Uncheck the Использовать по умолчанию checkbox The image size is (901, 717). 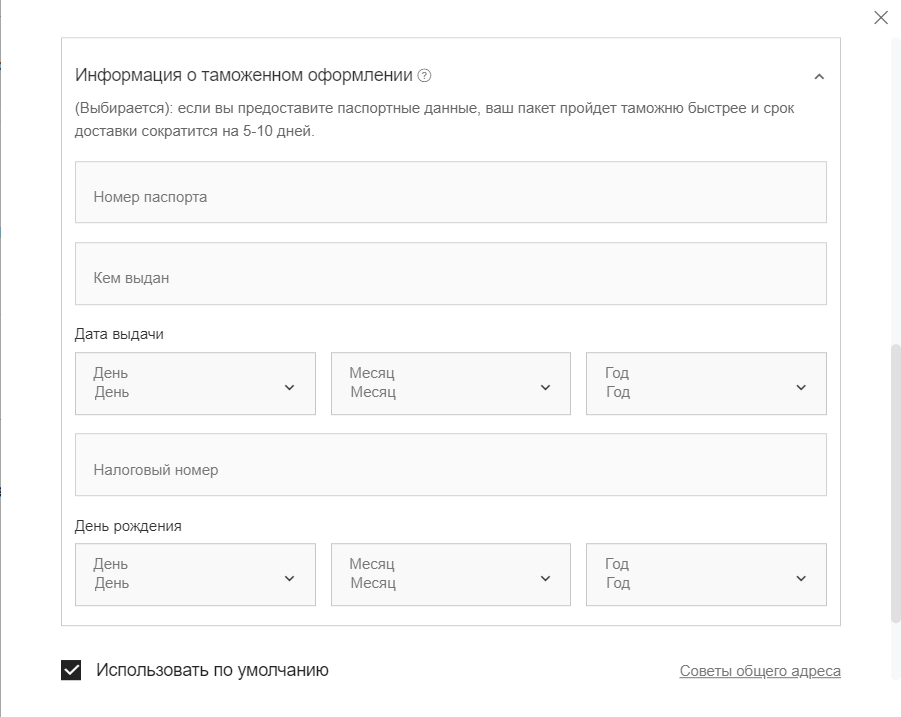[x=71, y=670]
